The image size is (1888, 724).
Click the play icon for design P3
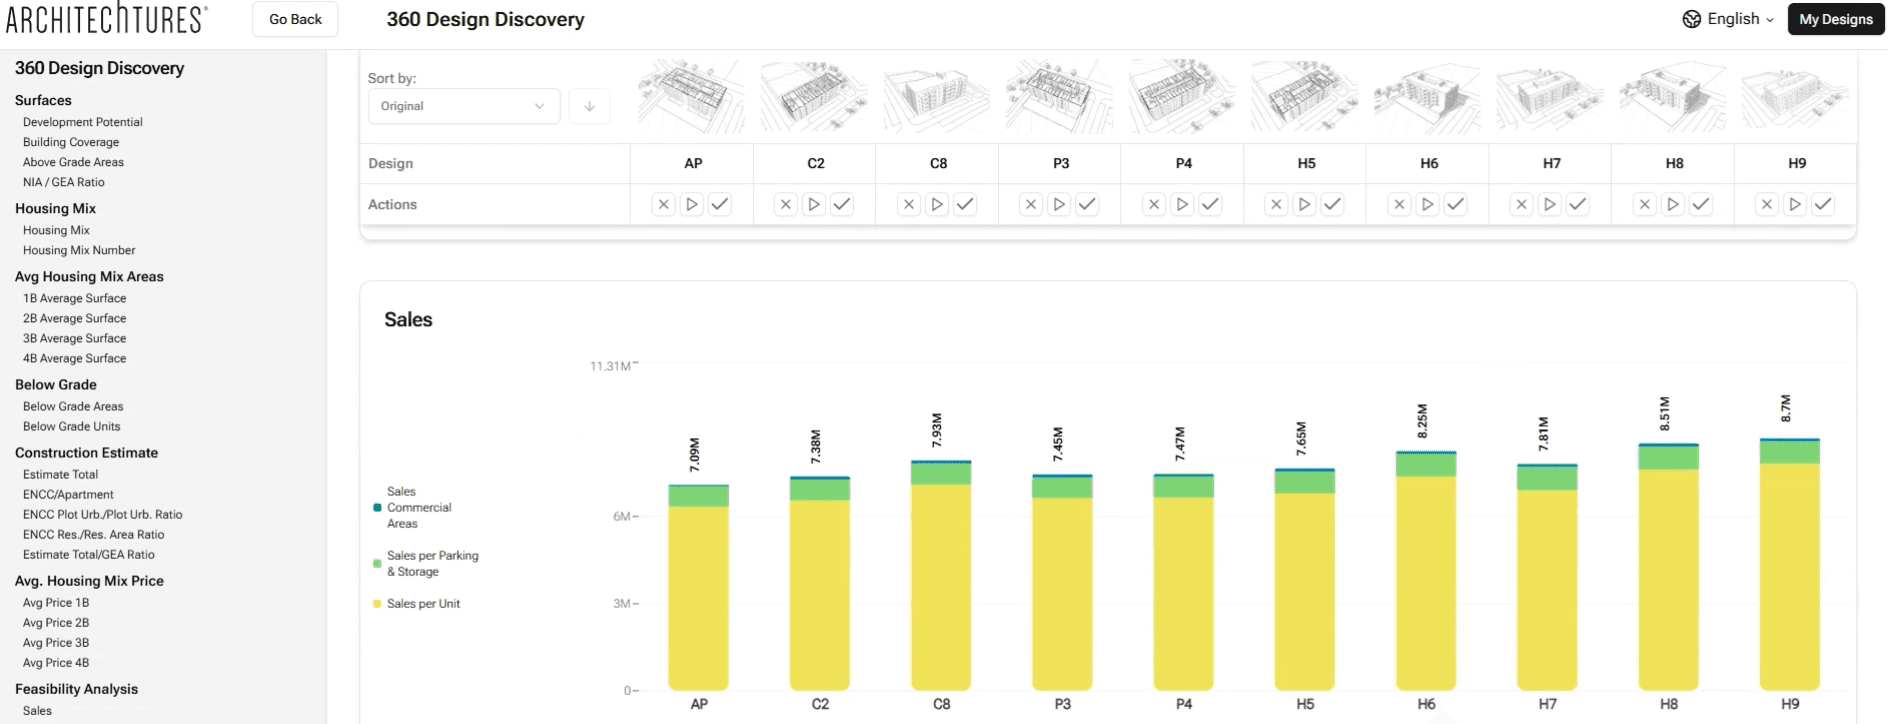pyautogui.click(x=1059, y=204)
